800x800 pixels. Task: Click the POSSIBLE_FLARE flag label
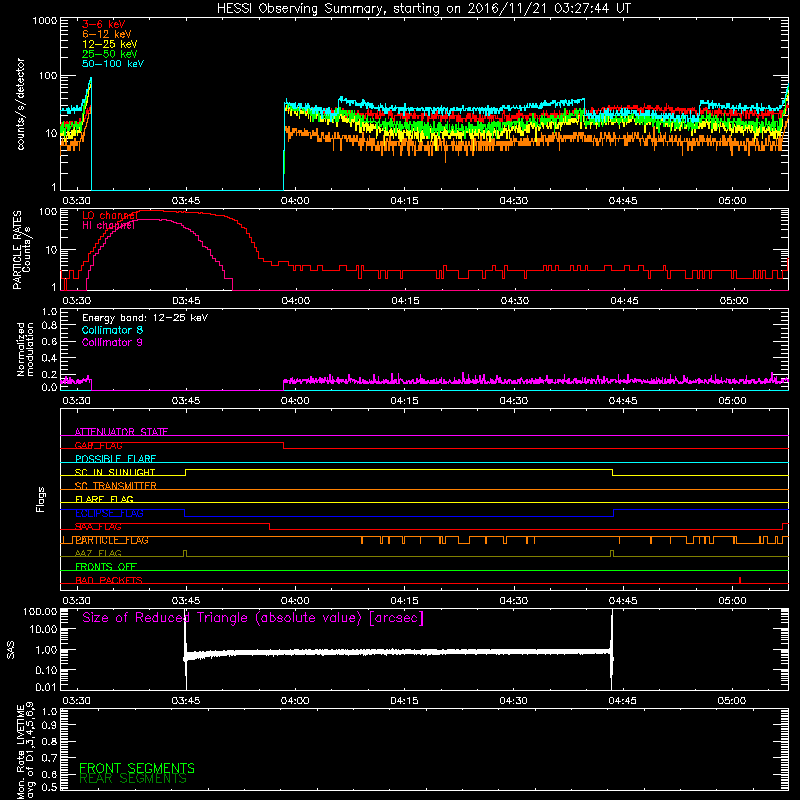click(115, 459)
